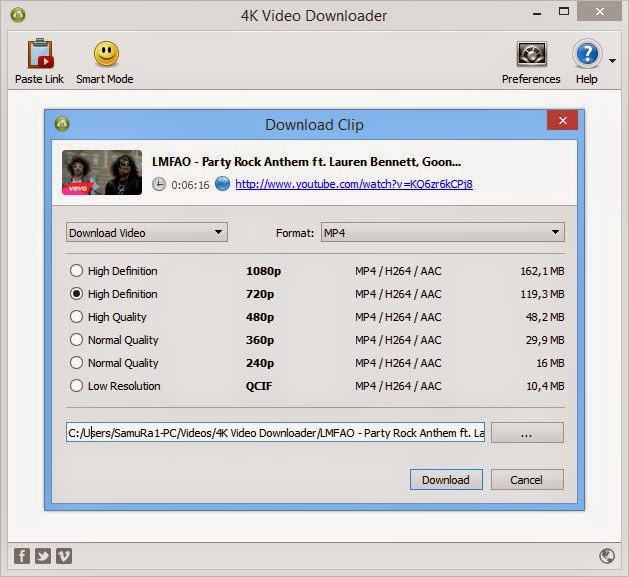This screenshot has height=577, width=629.
Task: Click the 16 MB file size text
Action: coord(550,363)
